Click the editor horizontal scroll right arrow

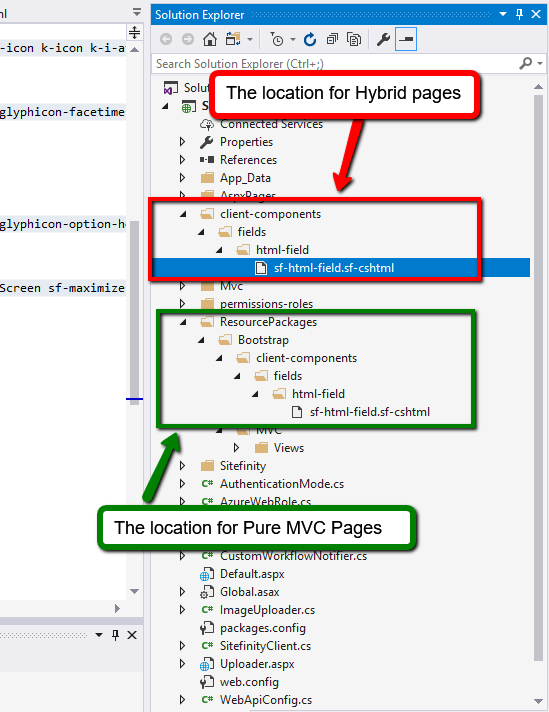[x=118, y=608]
